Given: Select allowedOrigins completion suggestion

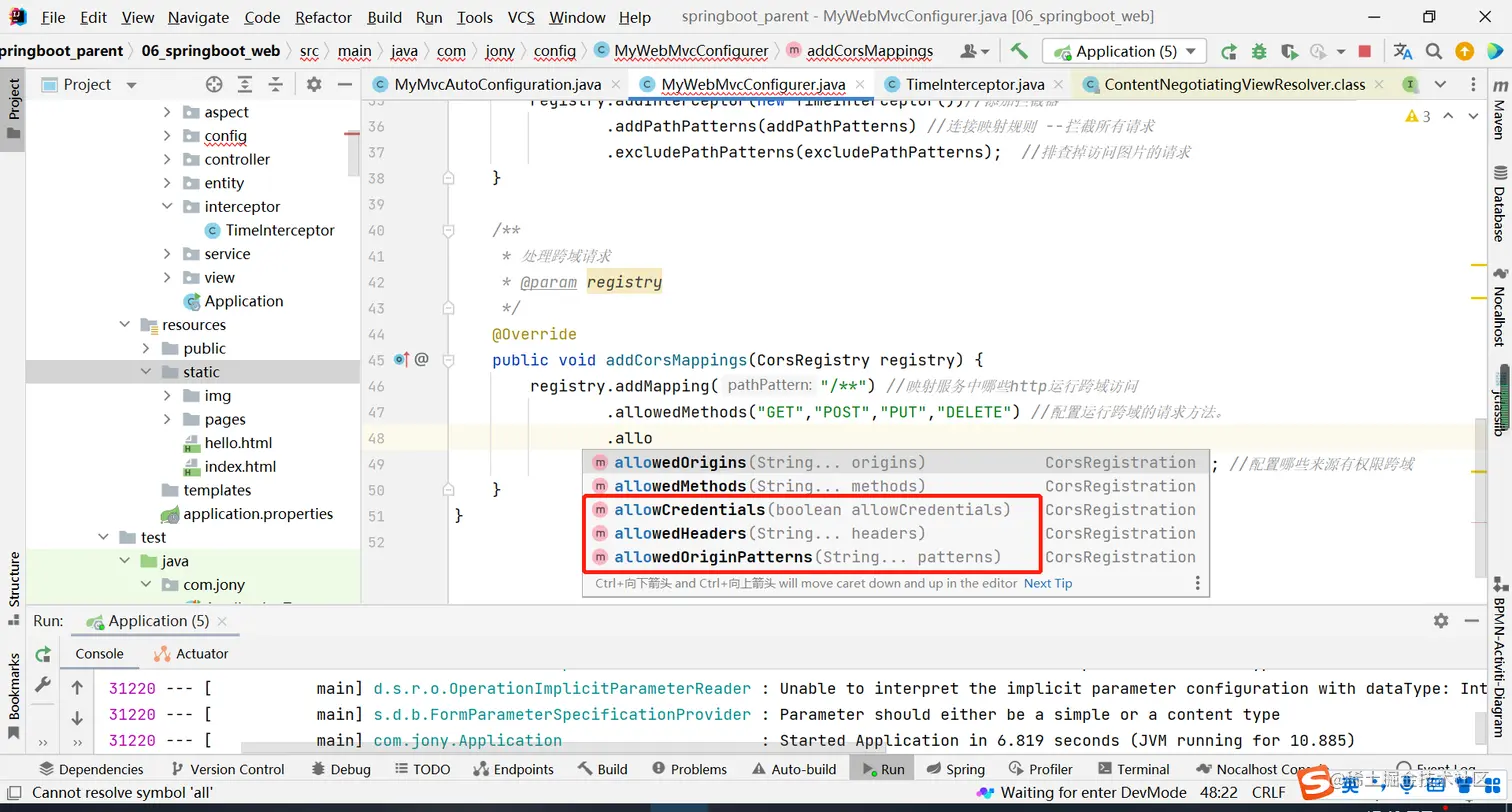Looking at the screenshot, I should click(895, 462).
